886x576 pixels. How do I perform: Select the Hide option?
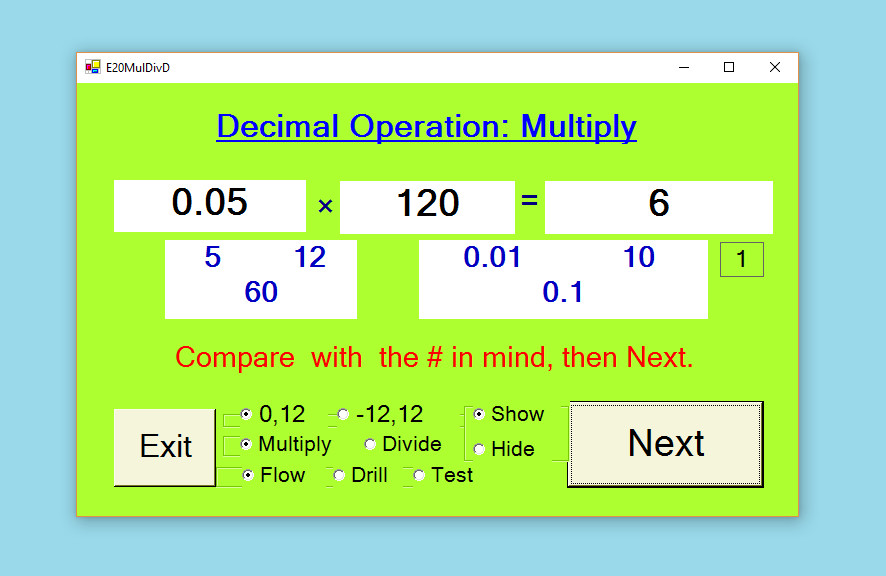(x=479, y=449)
